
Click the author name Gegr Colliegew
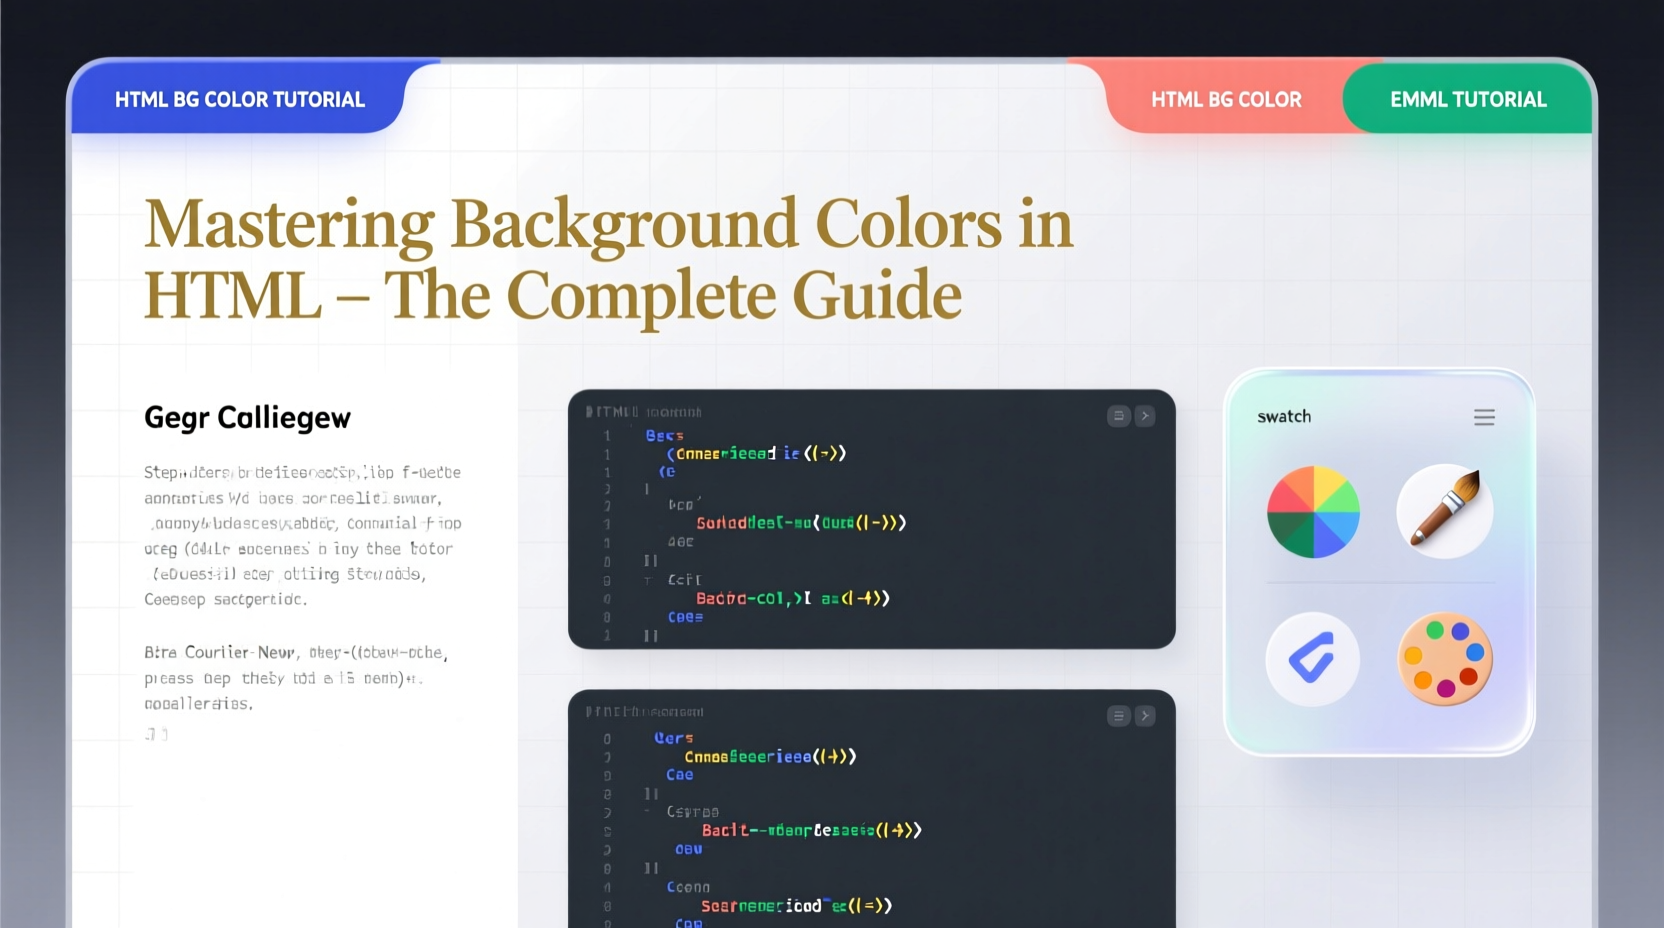pyautogui.click(x=247, y=417)
